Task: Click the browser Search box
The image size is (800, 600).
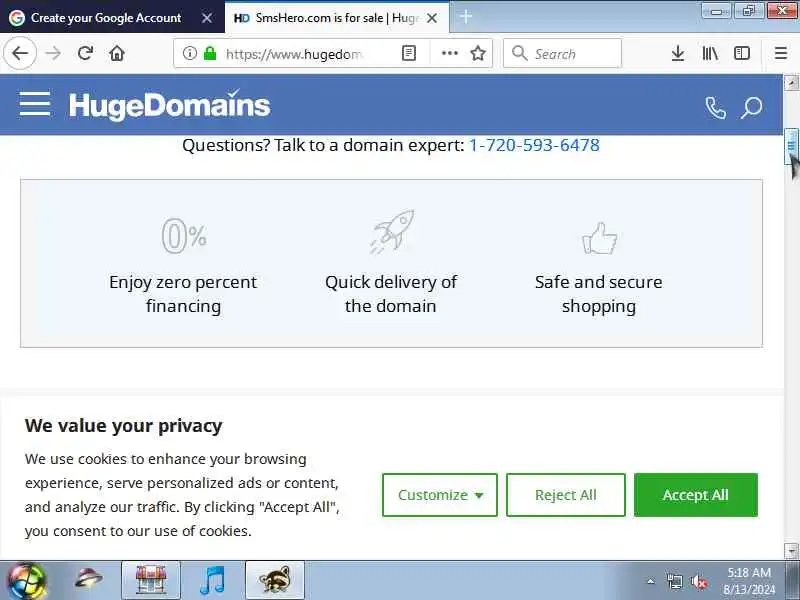Action: click(x=562, y=53)
